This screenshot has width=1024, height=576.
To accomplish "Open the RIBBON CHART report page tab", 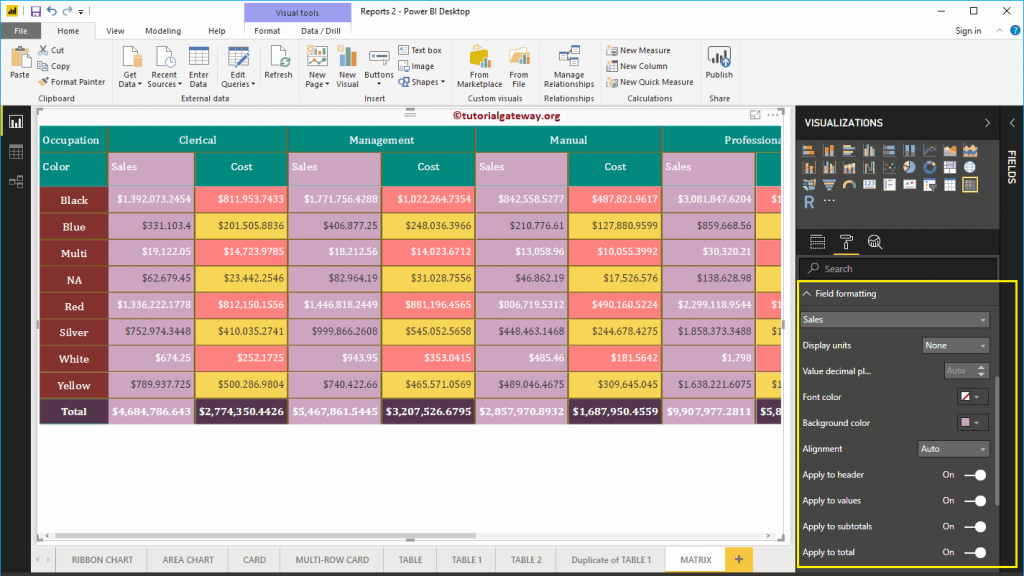I will click(x=100, y=559).
